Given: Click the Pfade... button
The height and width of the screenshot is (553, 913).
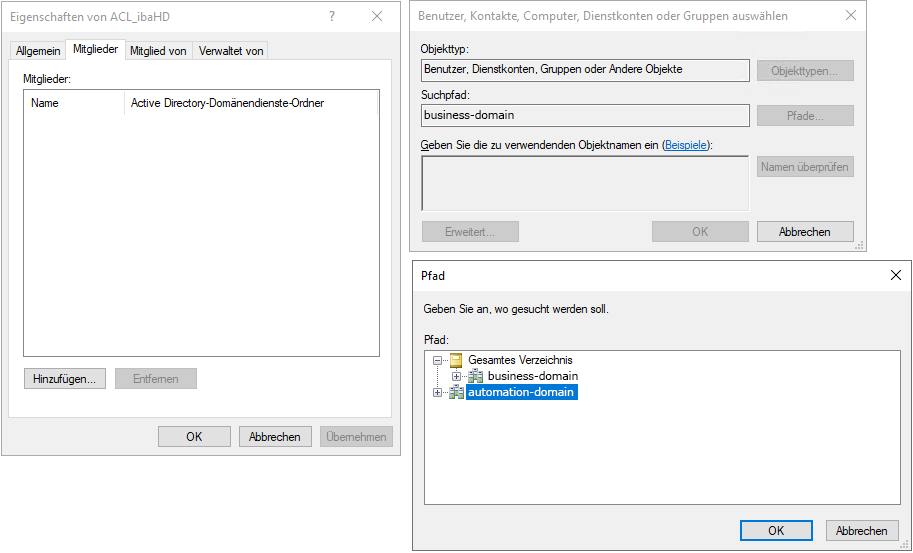Looking at the screenshot, I should click(x=805, y=116).
